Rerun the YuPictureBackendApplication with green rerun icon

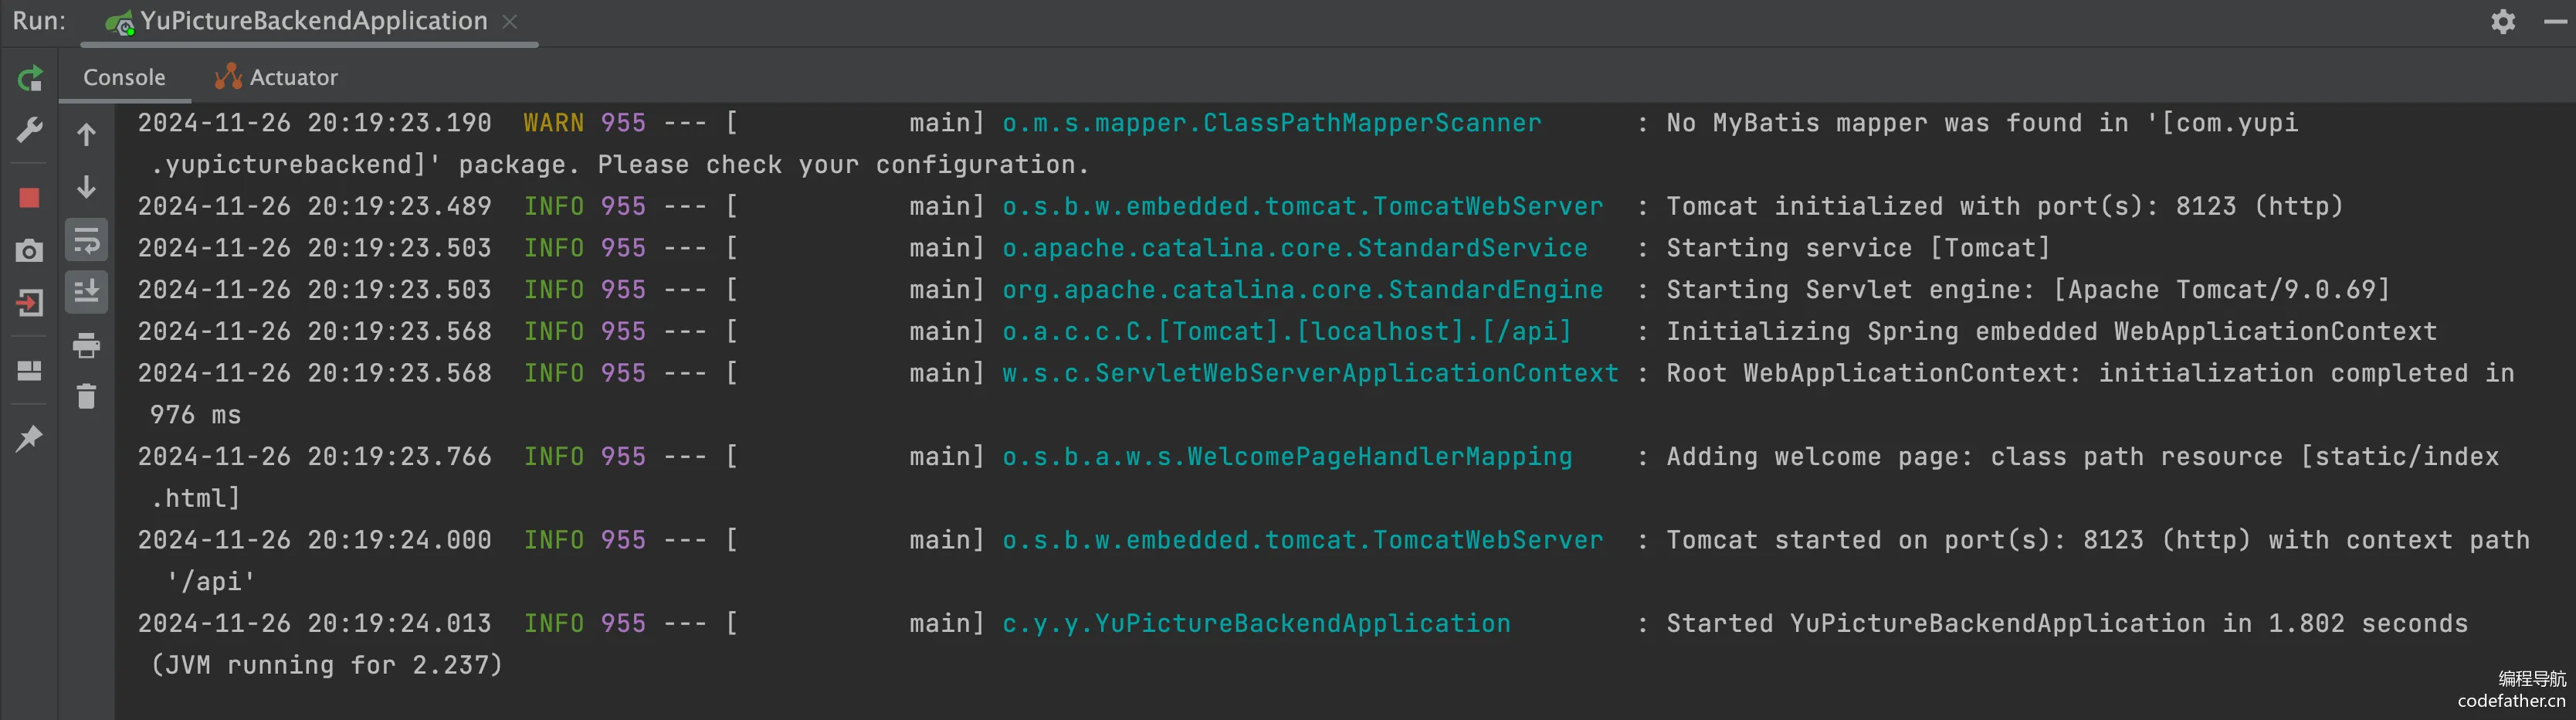[30, 78]
